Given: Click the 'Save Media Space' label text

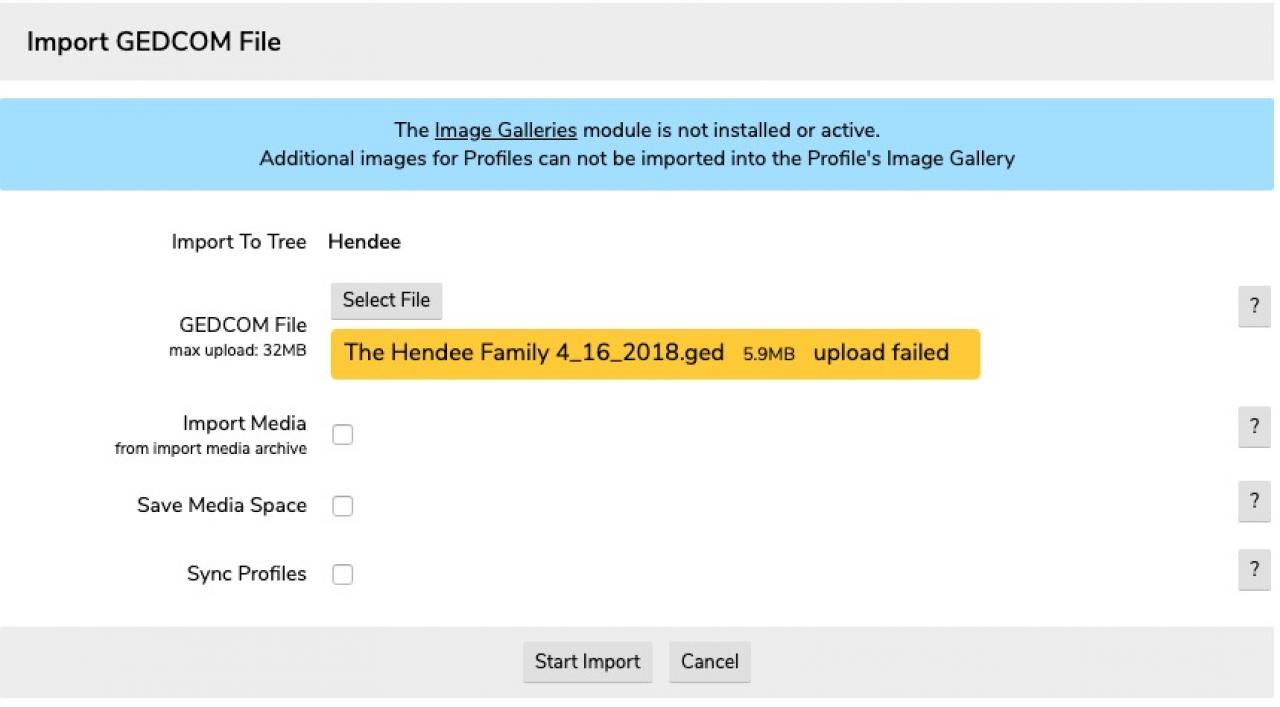Looking at the screenshot, I should 222,505.
